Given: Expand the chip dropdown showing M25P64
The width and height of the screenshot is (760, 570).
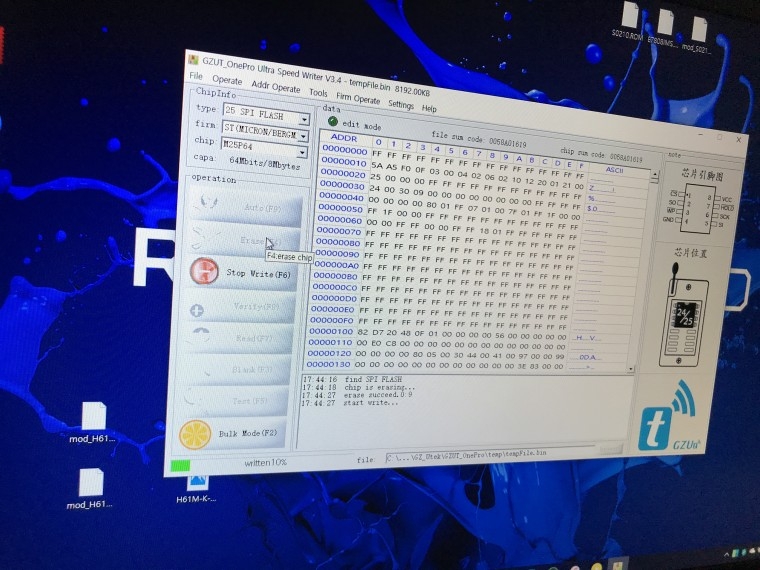Looking at the screenshot, I should [x=302, y=153].
